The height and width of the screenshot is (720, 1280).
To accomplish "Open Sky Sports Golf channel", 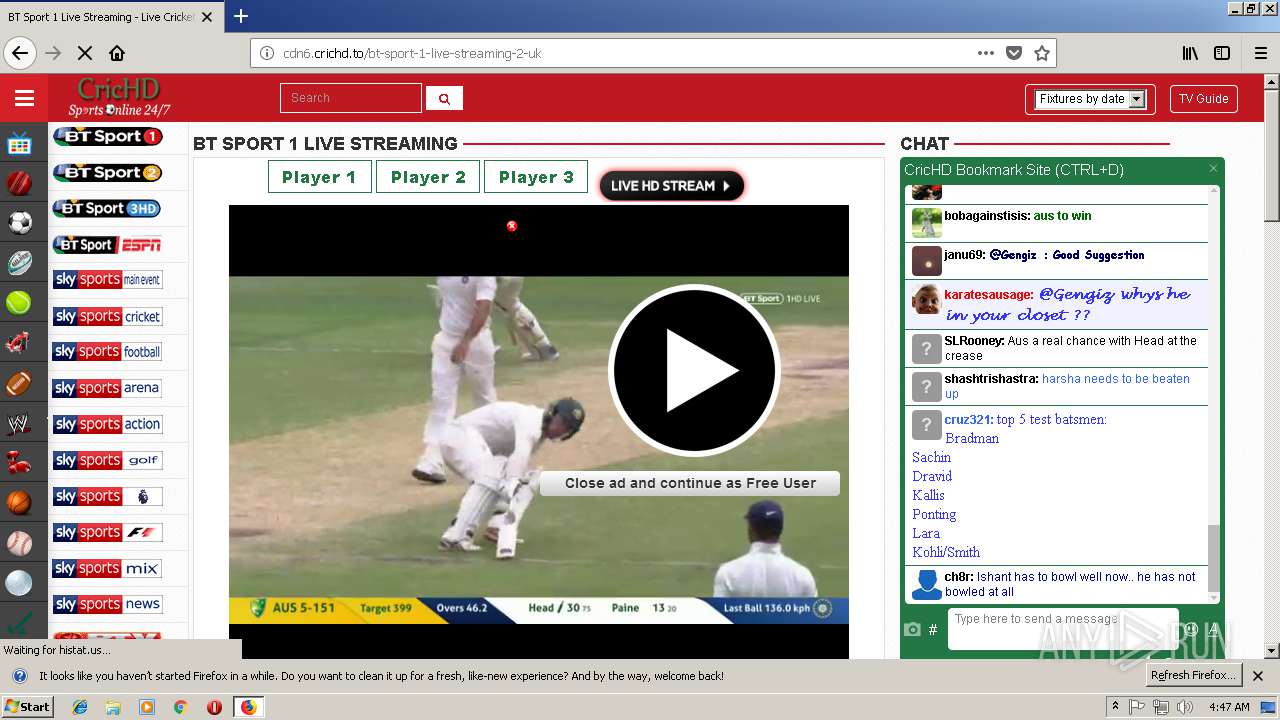I will coord(107,460).
